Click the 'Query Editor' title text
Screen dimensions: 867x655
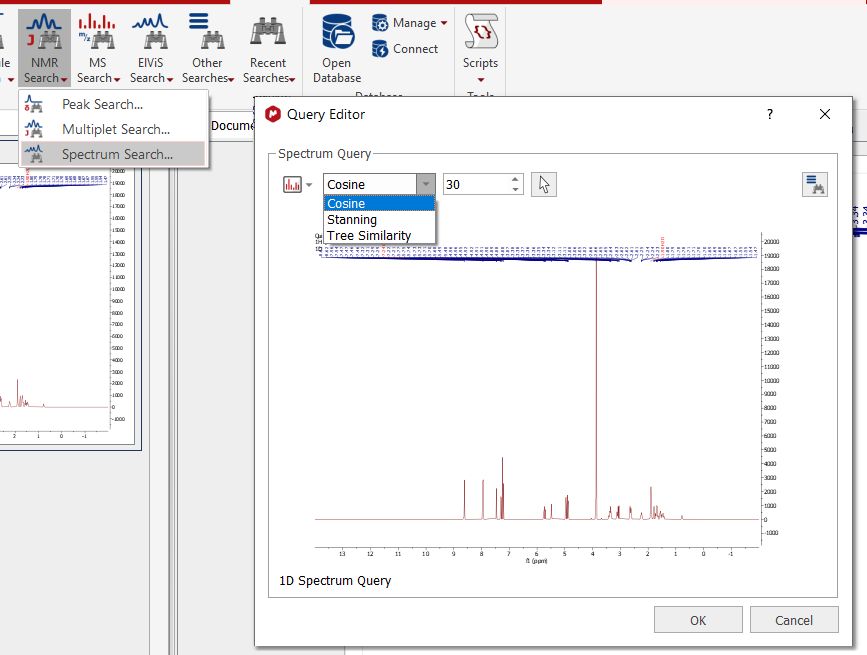click(326, 114)
